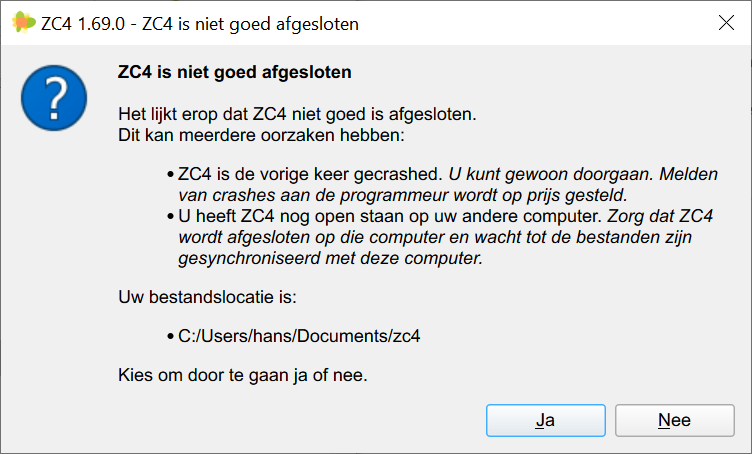Click the line Kies om door te gaan

243,375
